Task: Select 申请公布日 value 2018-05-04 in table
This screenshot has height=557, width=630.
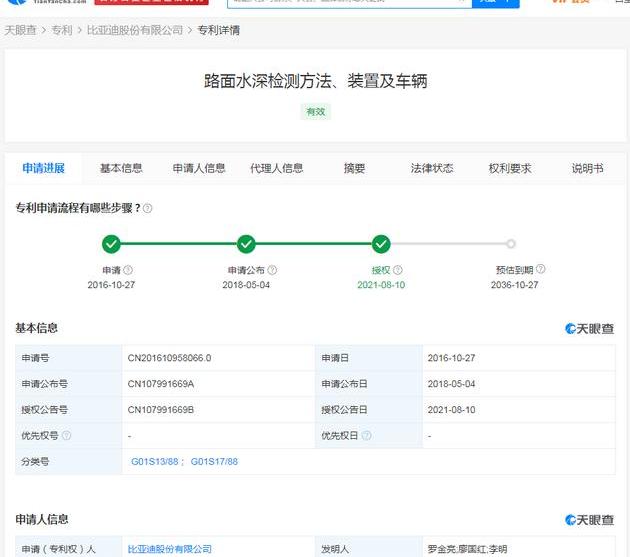Action: click(x=451, y=384)
